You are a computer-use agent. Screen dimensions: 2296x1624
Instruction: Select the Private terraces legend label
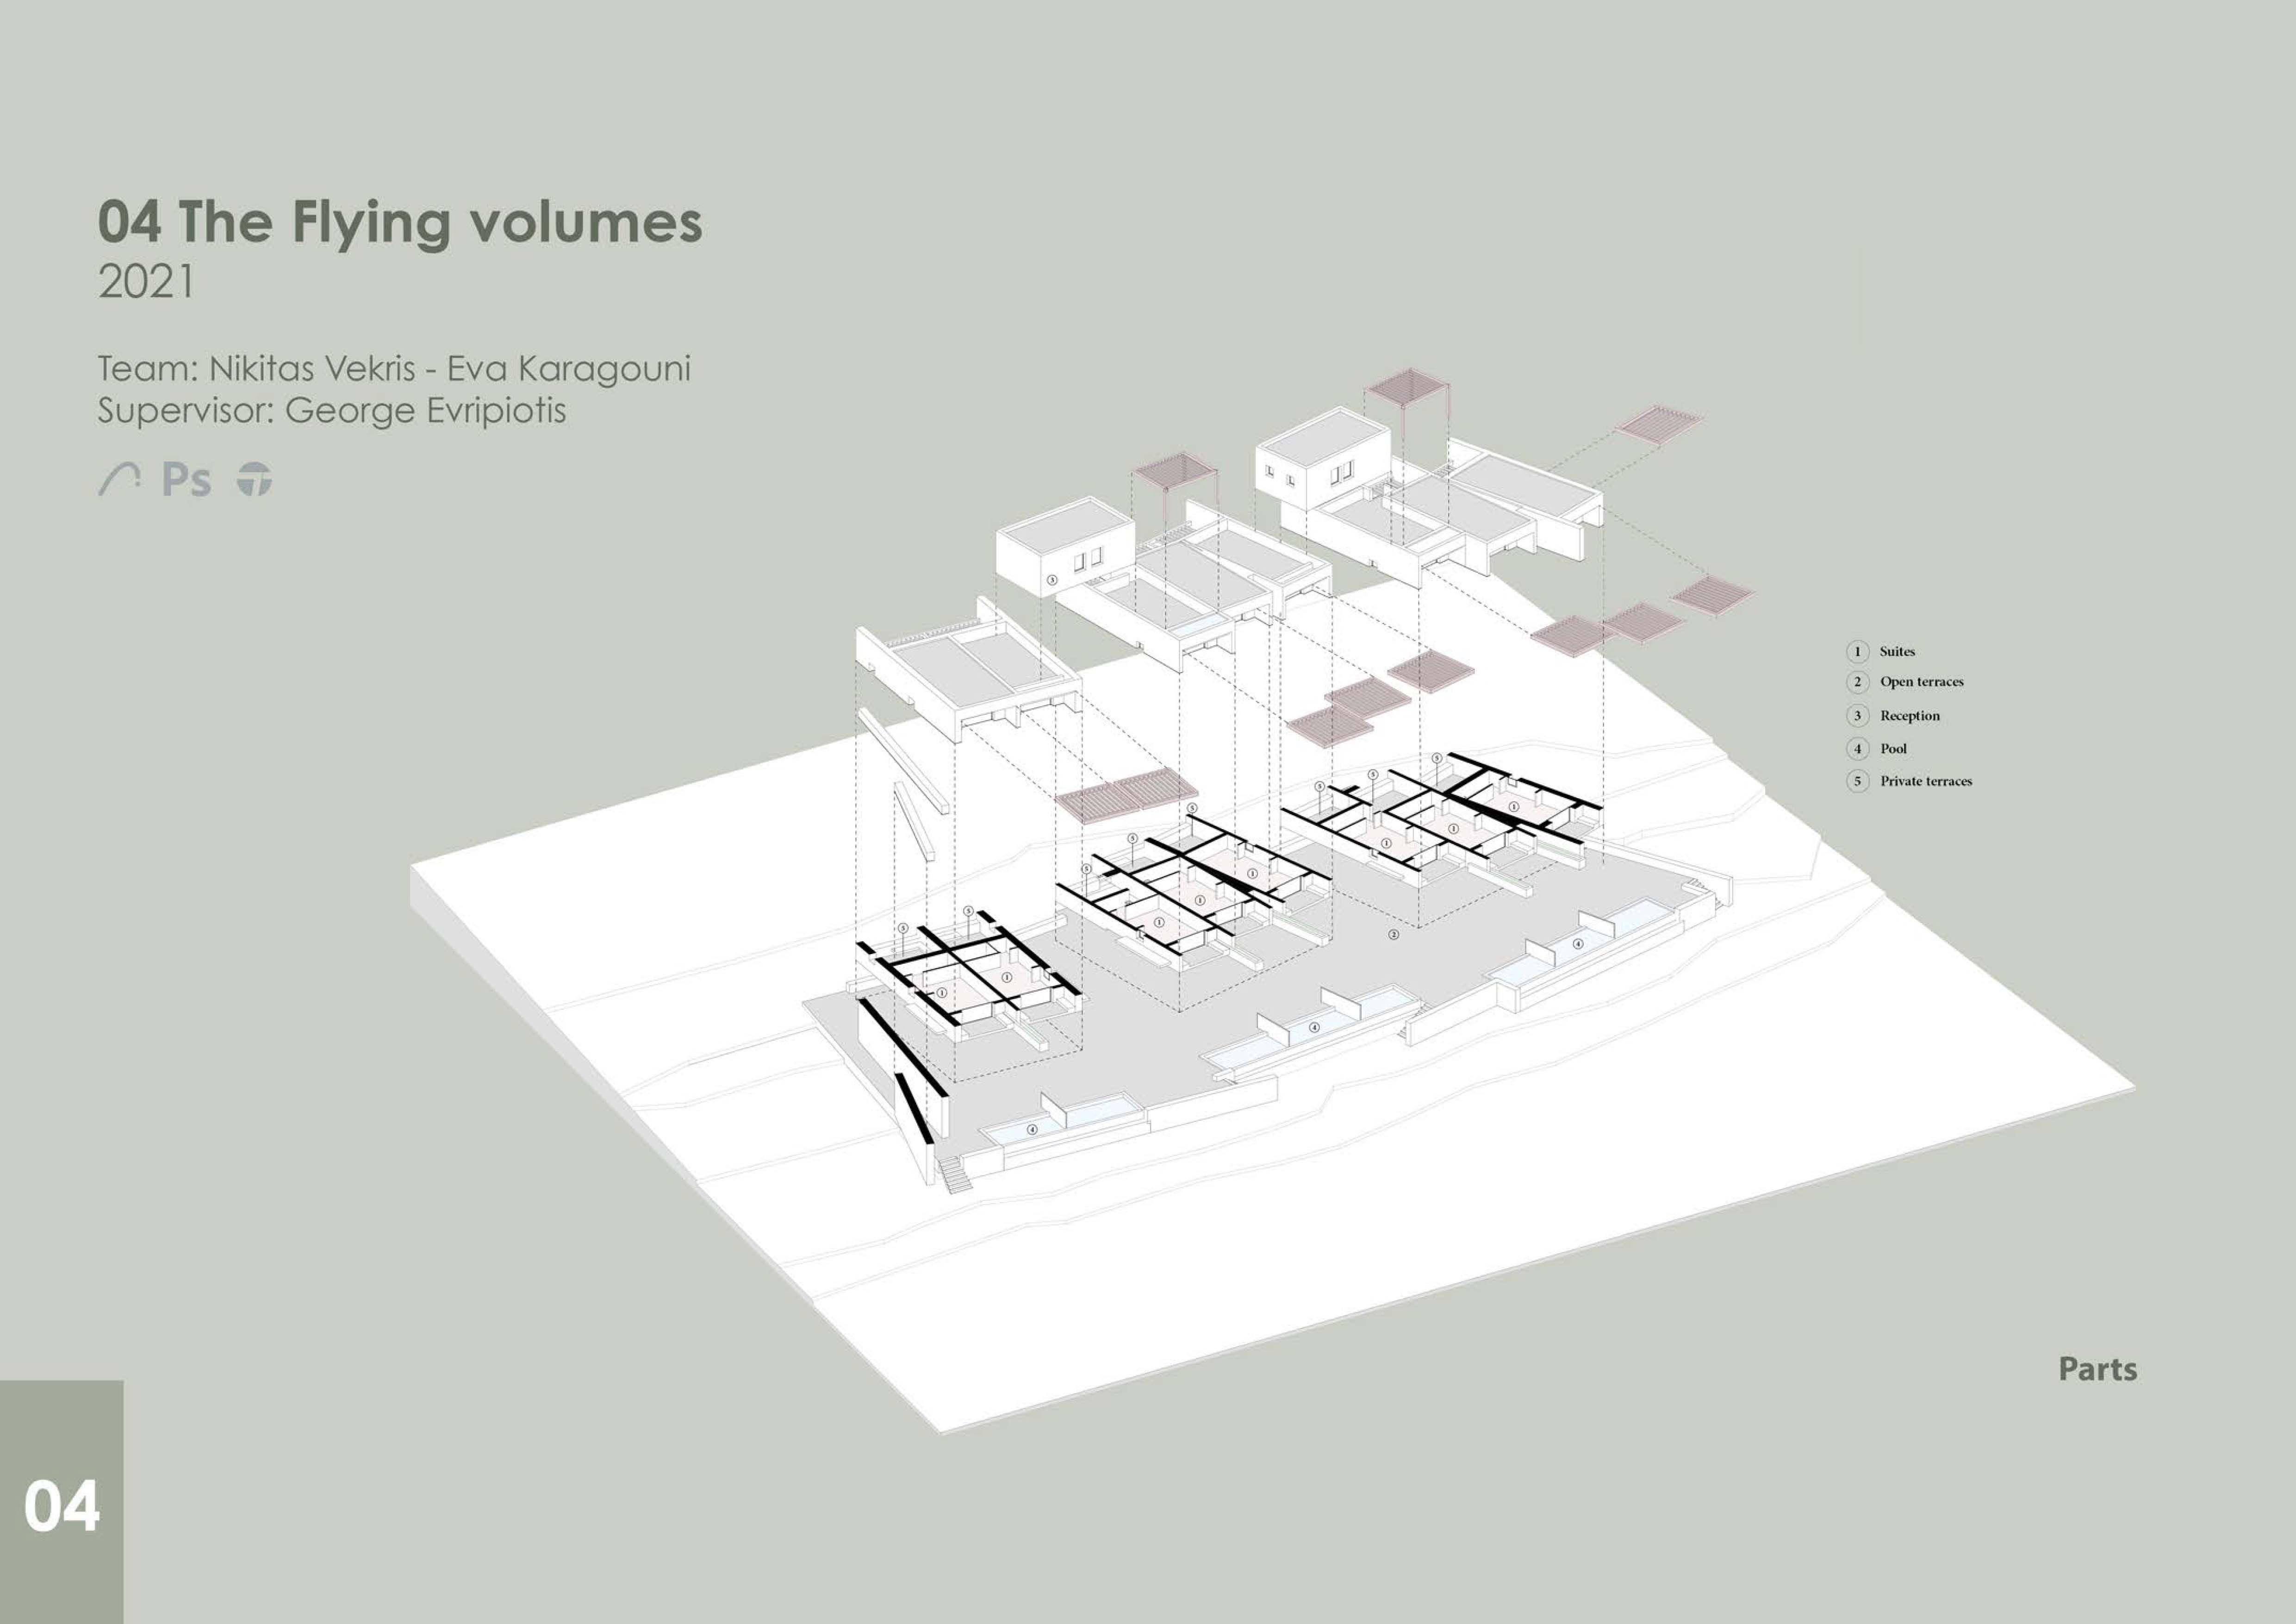coord(1926,781)
